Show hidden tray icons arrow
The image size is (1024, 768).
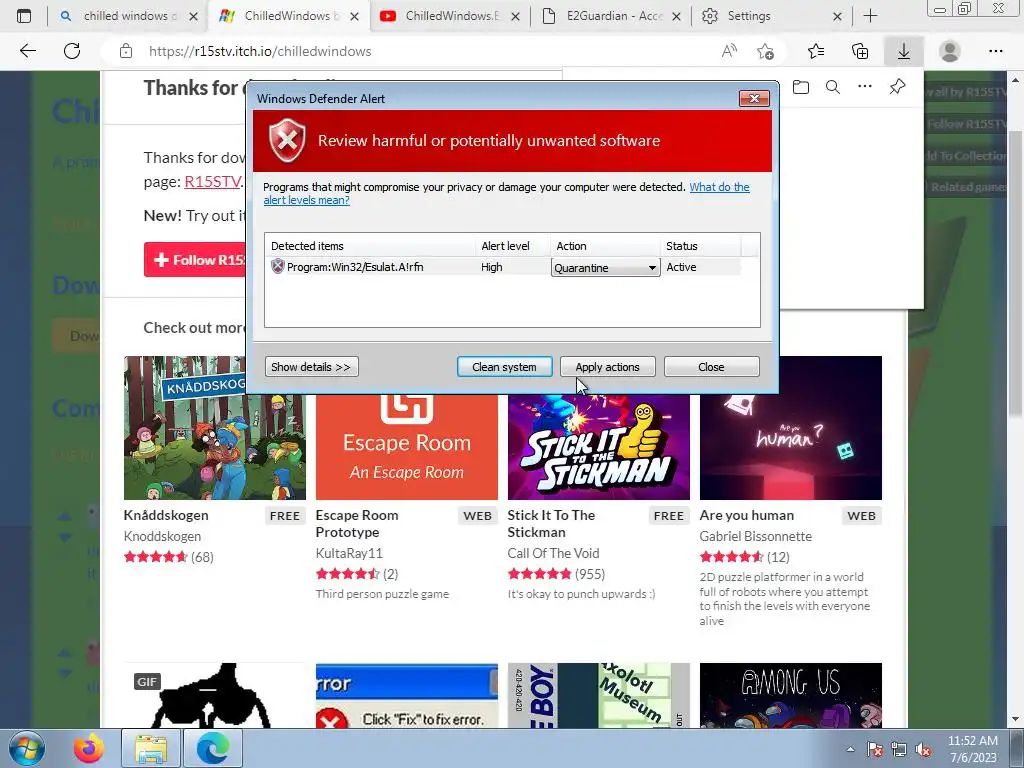click(850, 749)
